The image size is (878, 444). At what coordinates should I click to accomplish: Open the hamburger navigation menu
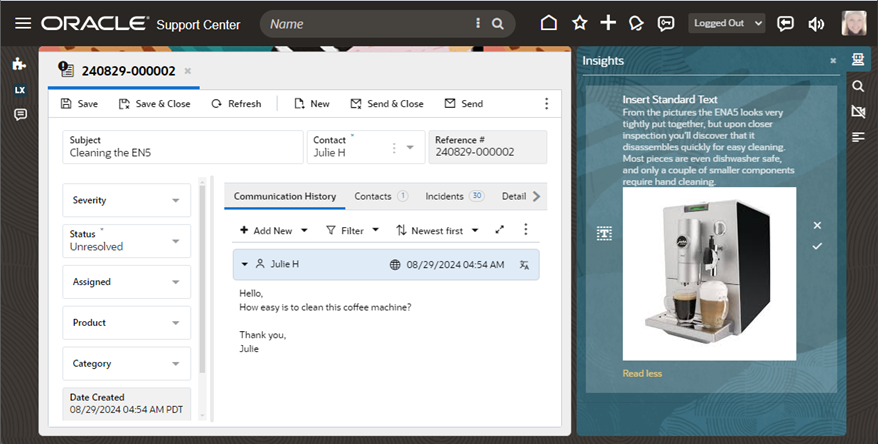(23, 24)
